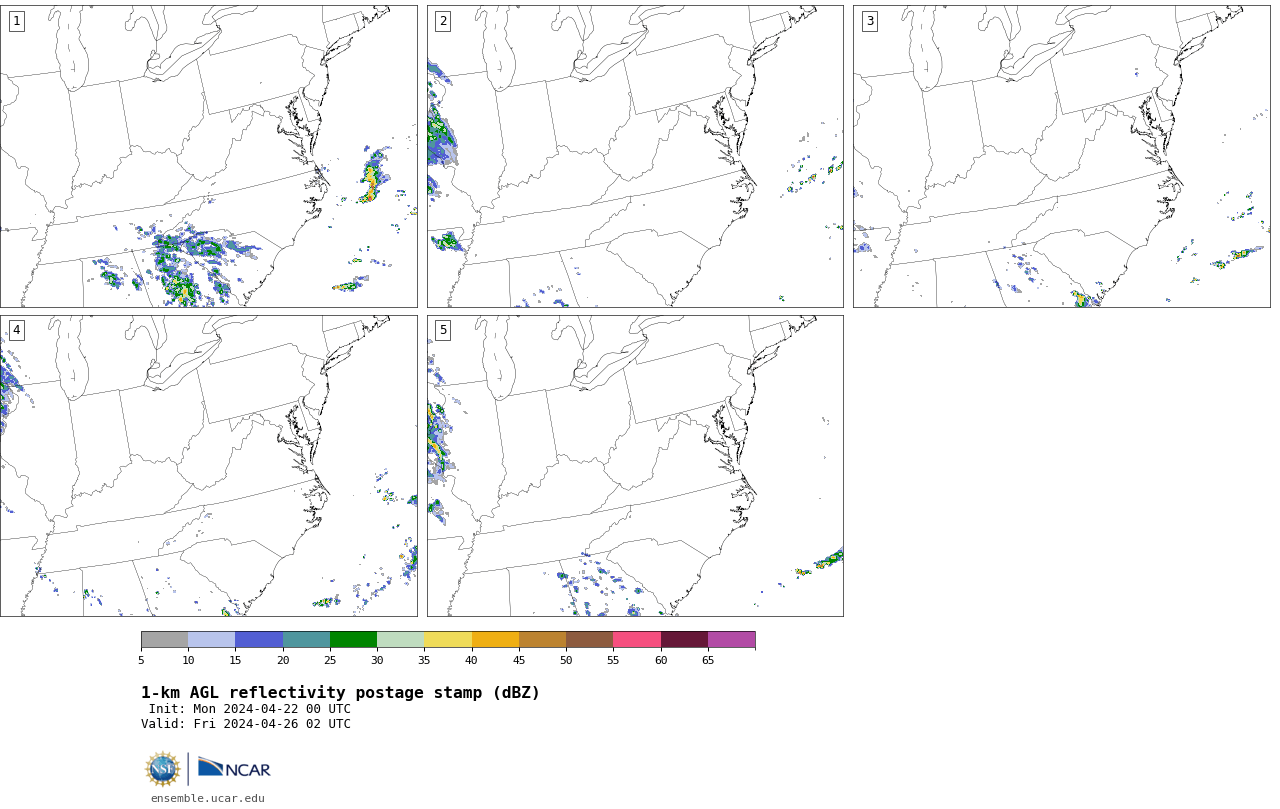Viewport: 1280px width, 809px height.
Task: Click the colorbar tick label '5'
Action: pyautogui.click(x=141, y=660)
